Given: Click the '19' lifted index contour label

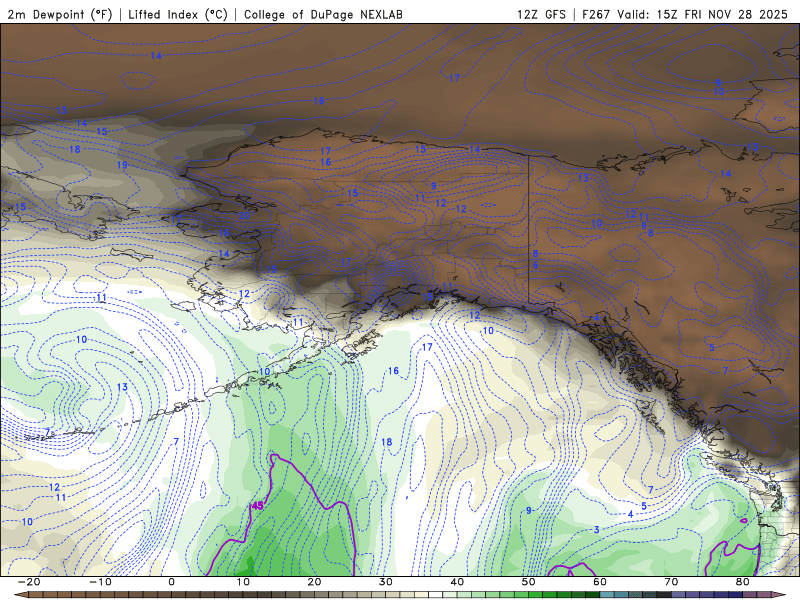Looking at the screenshot, I should [122, 165].
